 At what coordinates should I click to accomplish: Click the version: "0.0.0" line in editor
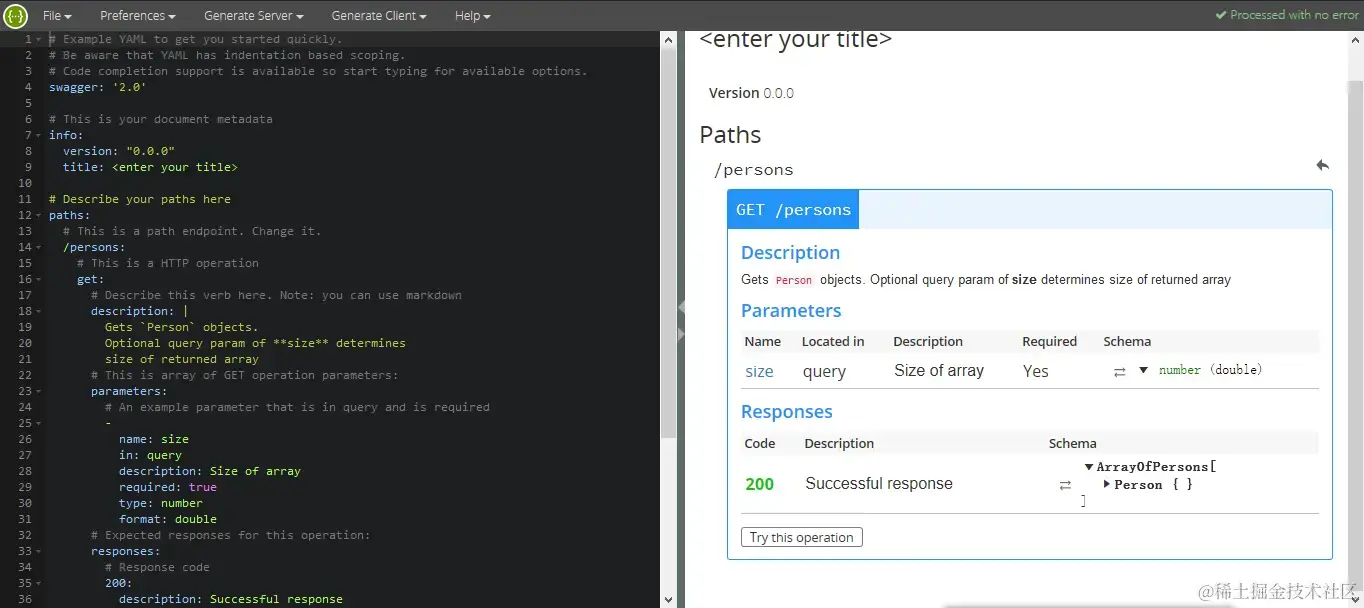tap(119, 151)
